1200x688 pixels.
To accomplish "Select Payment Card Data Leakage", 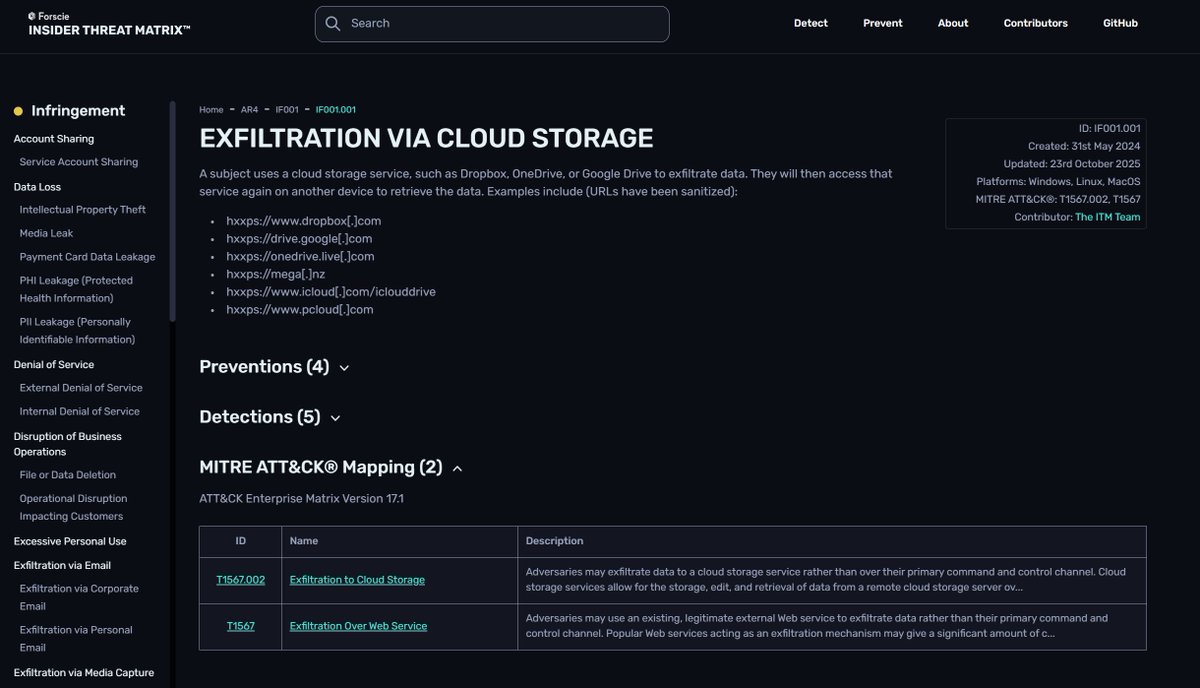I will pos(88,257).
